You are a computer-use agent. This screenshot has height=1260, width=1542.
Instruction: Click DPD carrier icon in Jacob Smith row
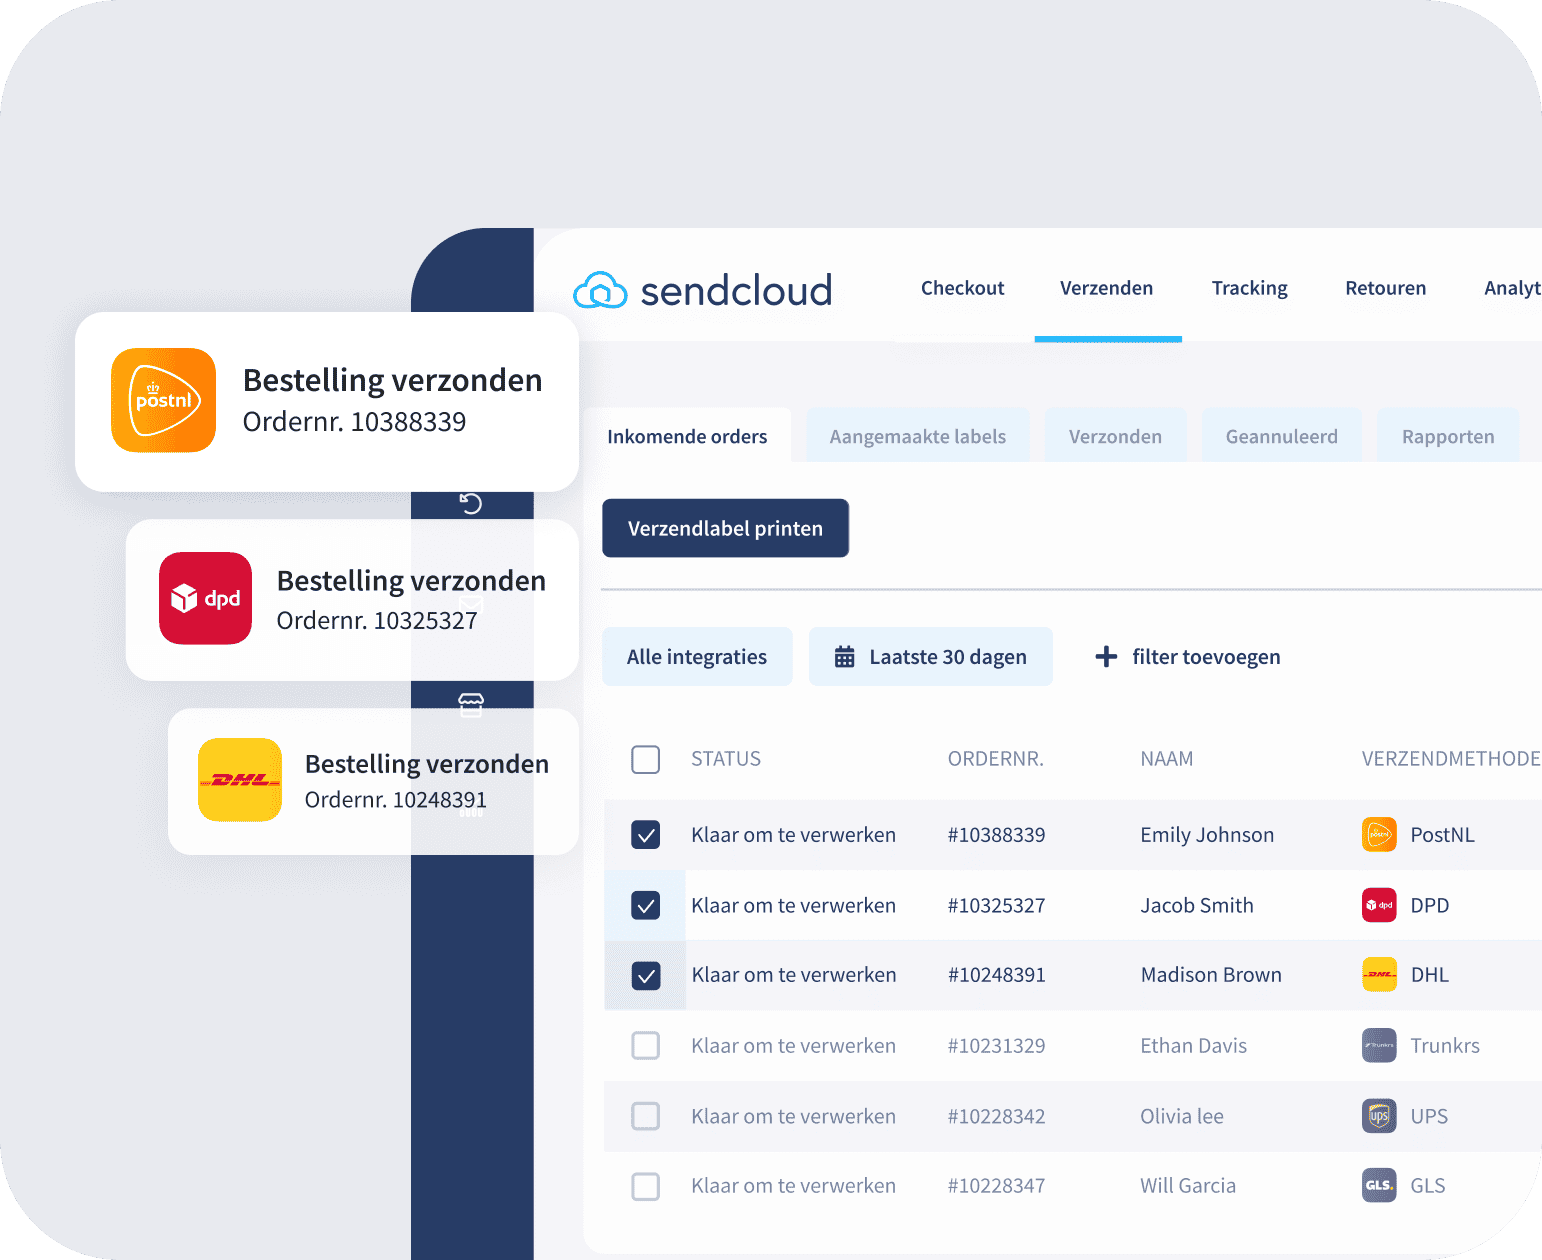[x=1379, y=905]
